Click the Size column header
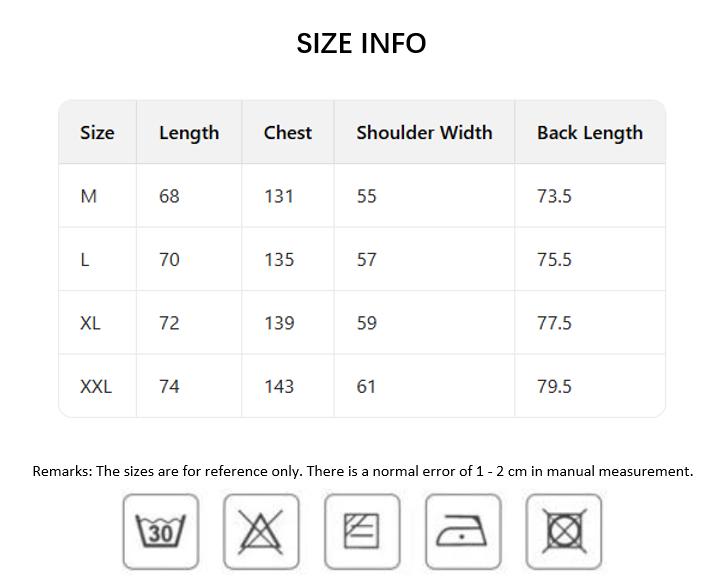 [97, 133]
